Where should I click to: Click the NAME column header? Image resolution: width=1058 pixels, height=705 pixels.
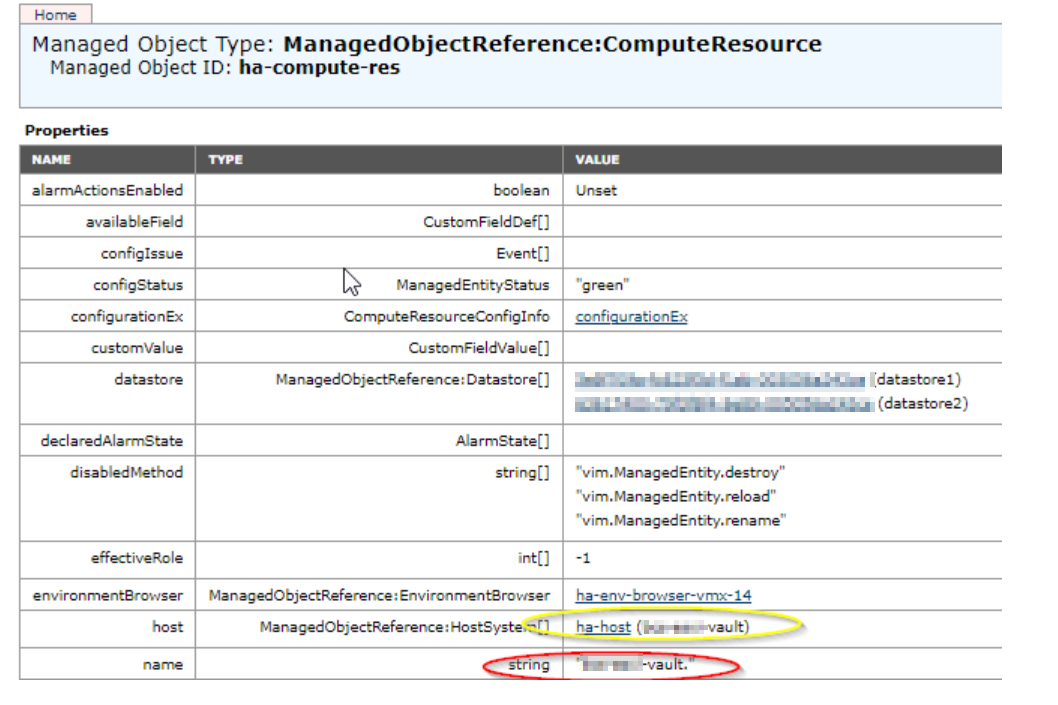pos(51,160)
